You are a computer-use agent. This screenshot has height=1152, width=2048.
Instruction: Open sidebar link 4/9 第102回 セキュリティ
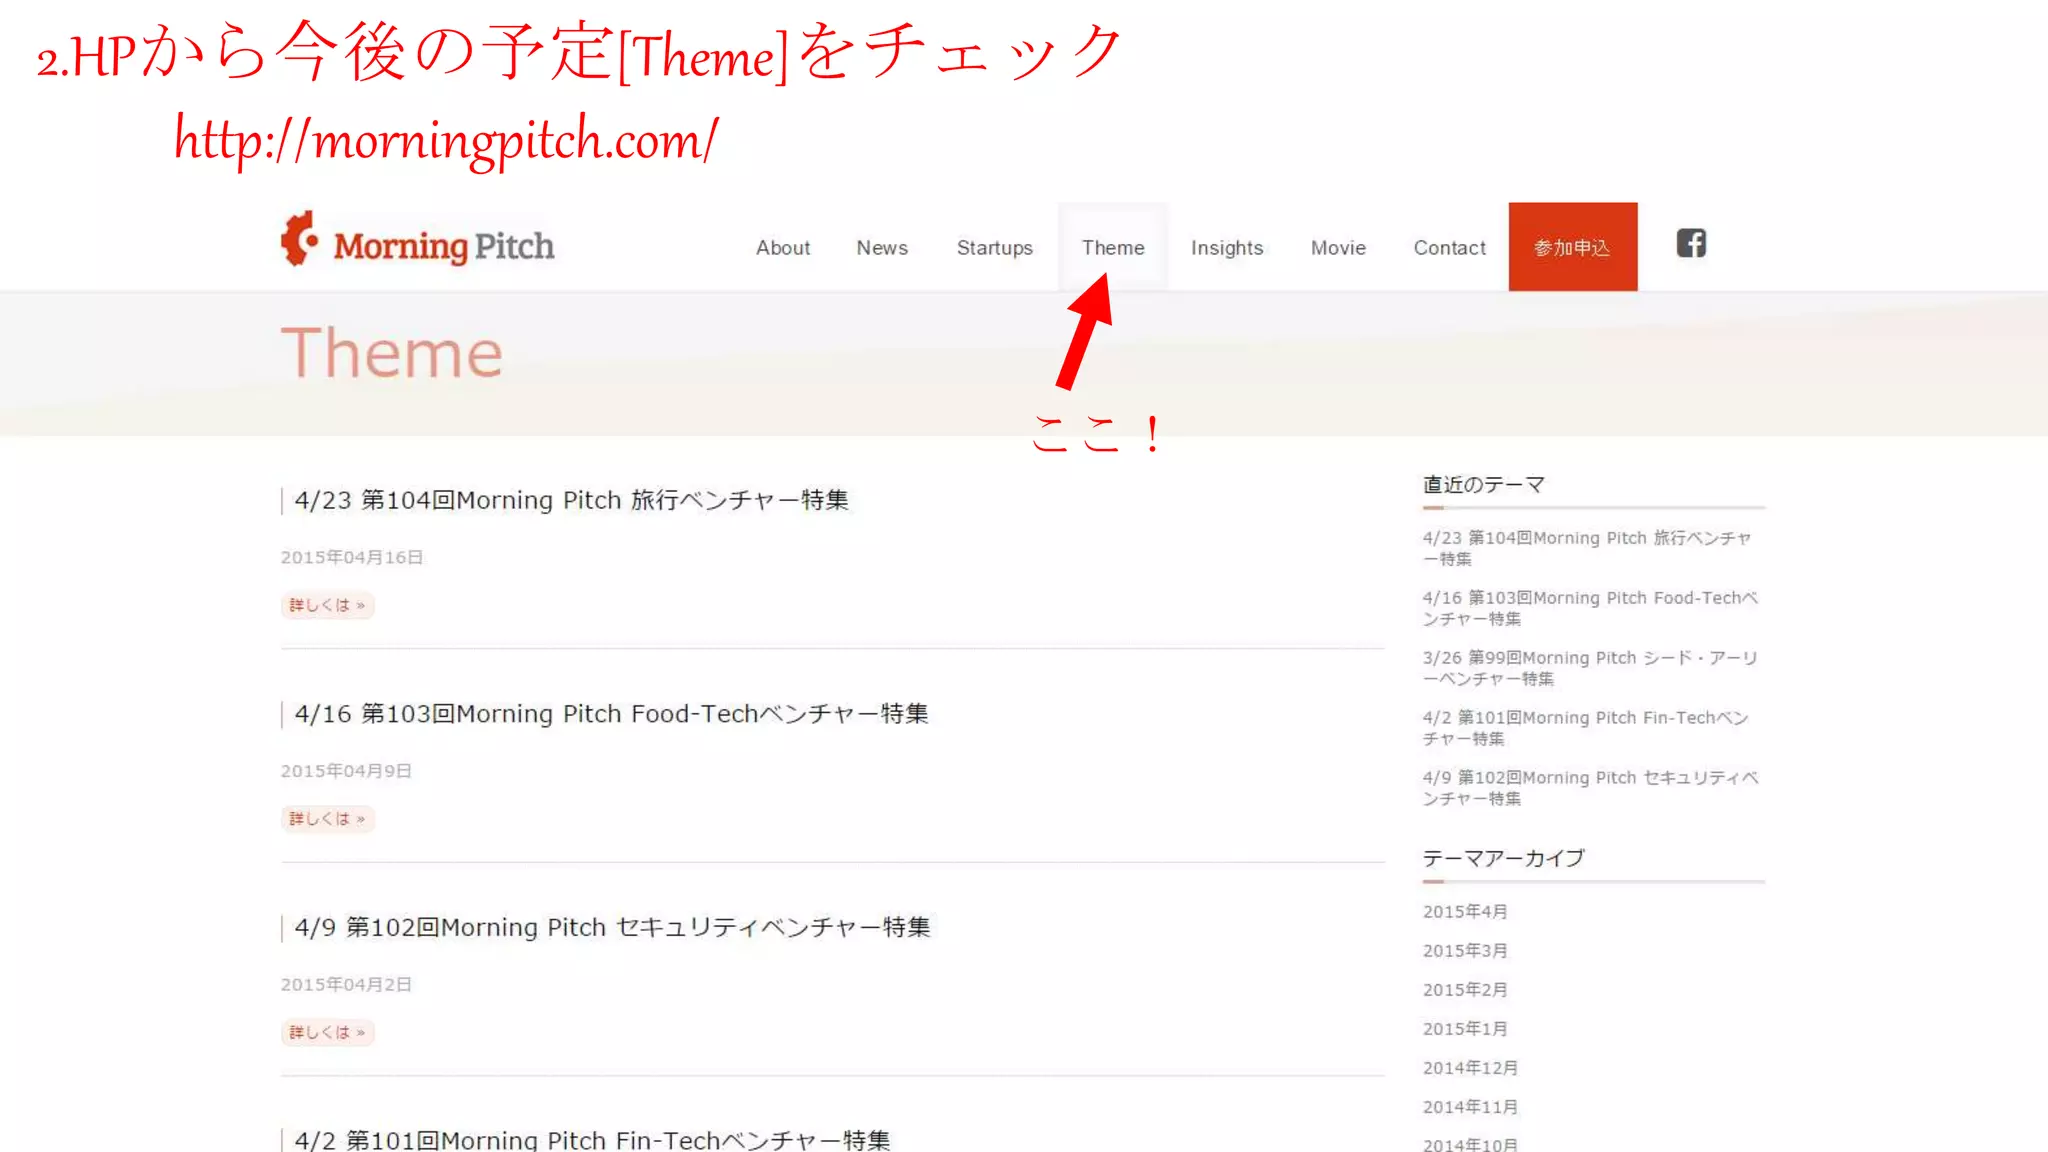(1590, 788)
